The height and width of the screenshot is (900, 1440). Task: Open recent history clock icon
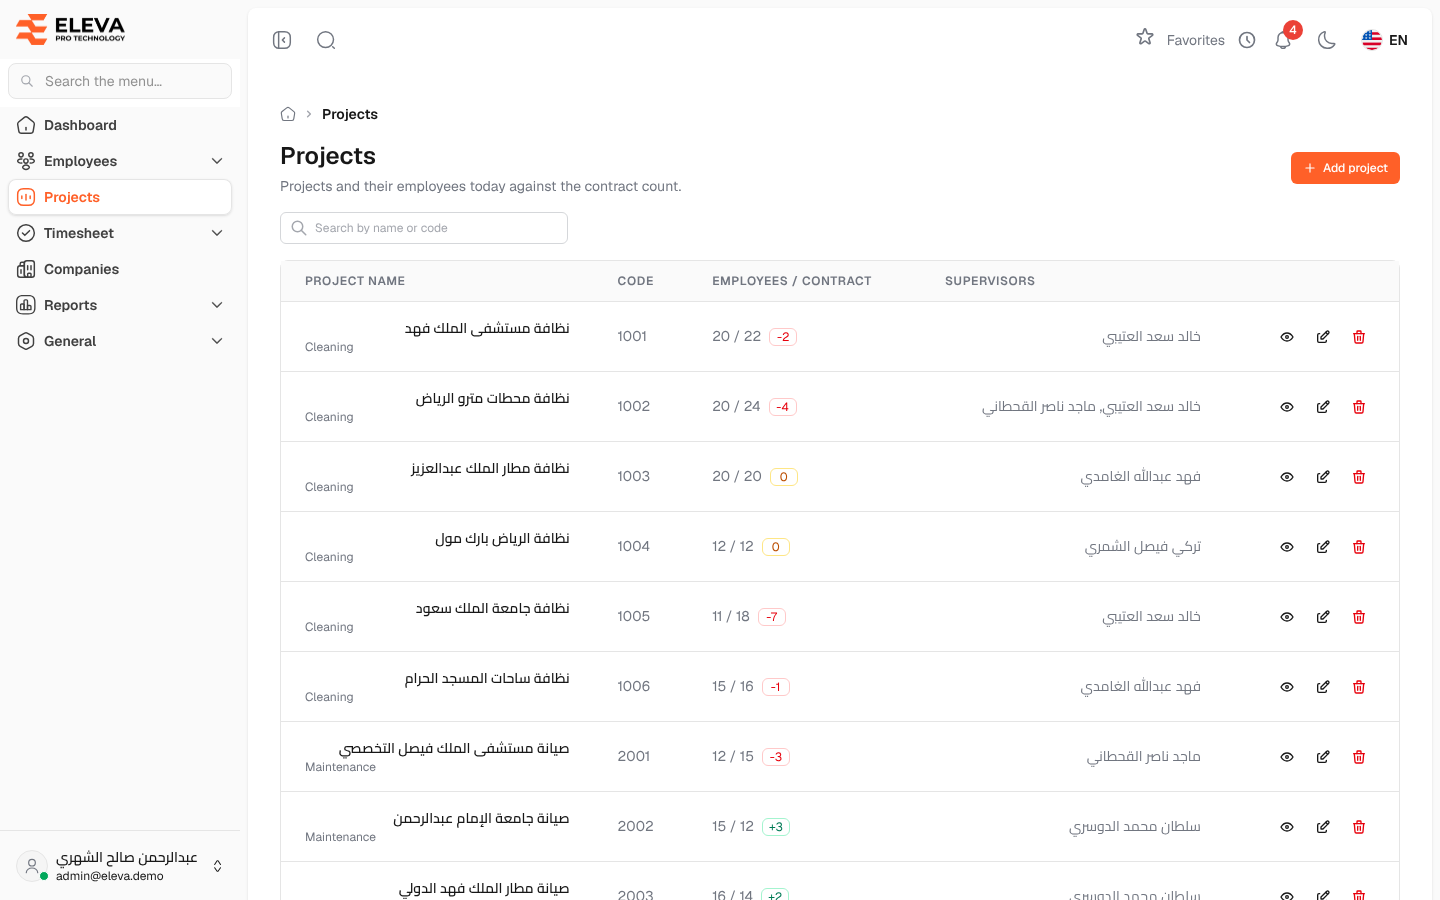(1247, 40)
